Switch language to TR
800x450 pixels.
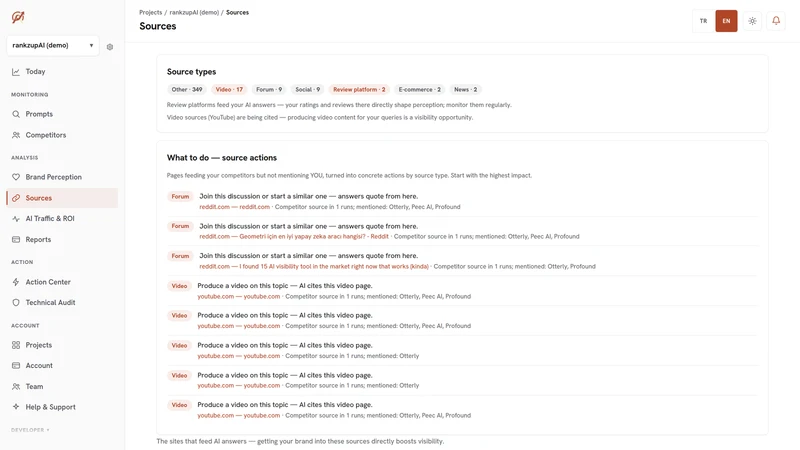click(704, 21)
